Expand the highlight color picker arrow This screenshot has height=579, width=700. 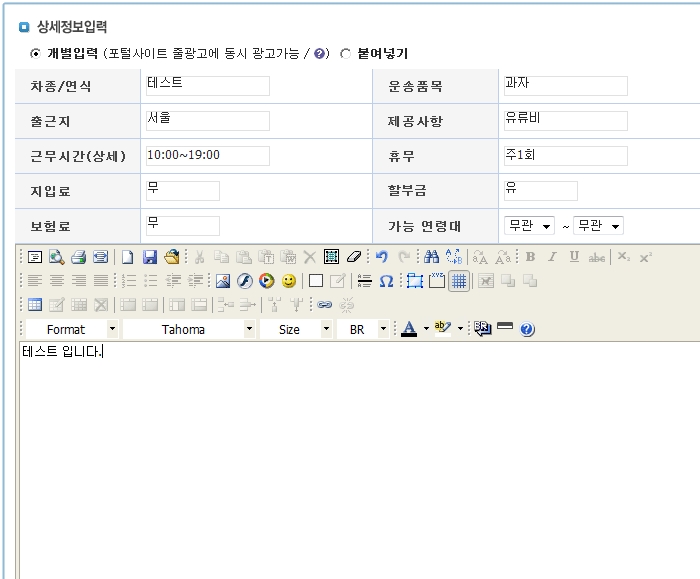tap(460, 329)
